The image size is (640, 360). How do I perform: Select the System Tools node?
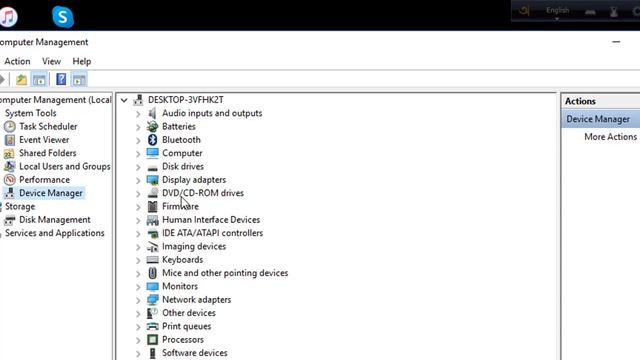click(x=31, y=113)
